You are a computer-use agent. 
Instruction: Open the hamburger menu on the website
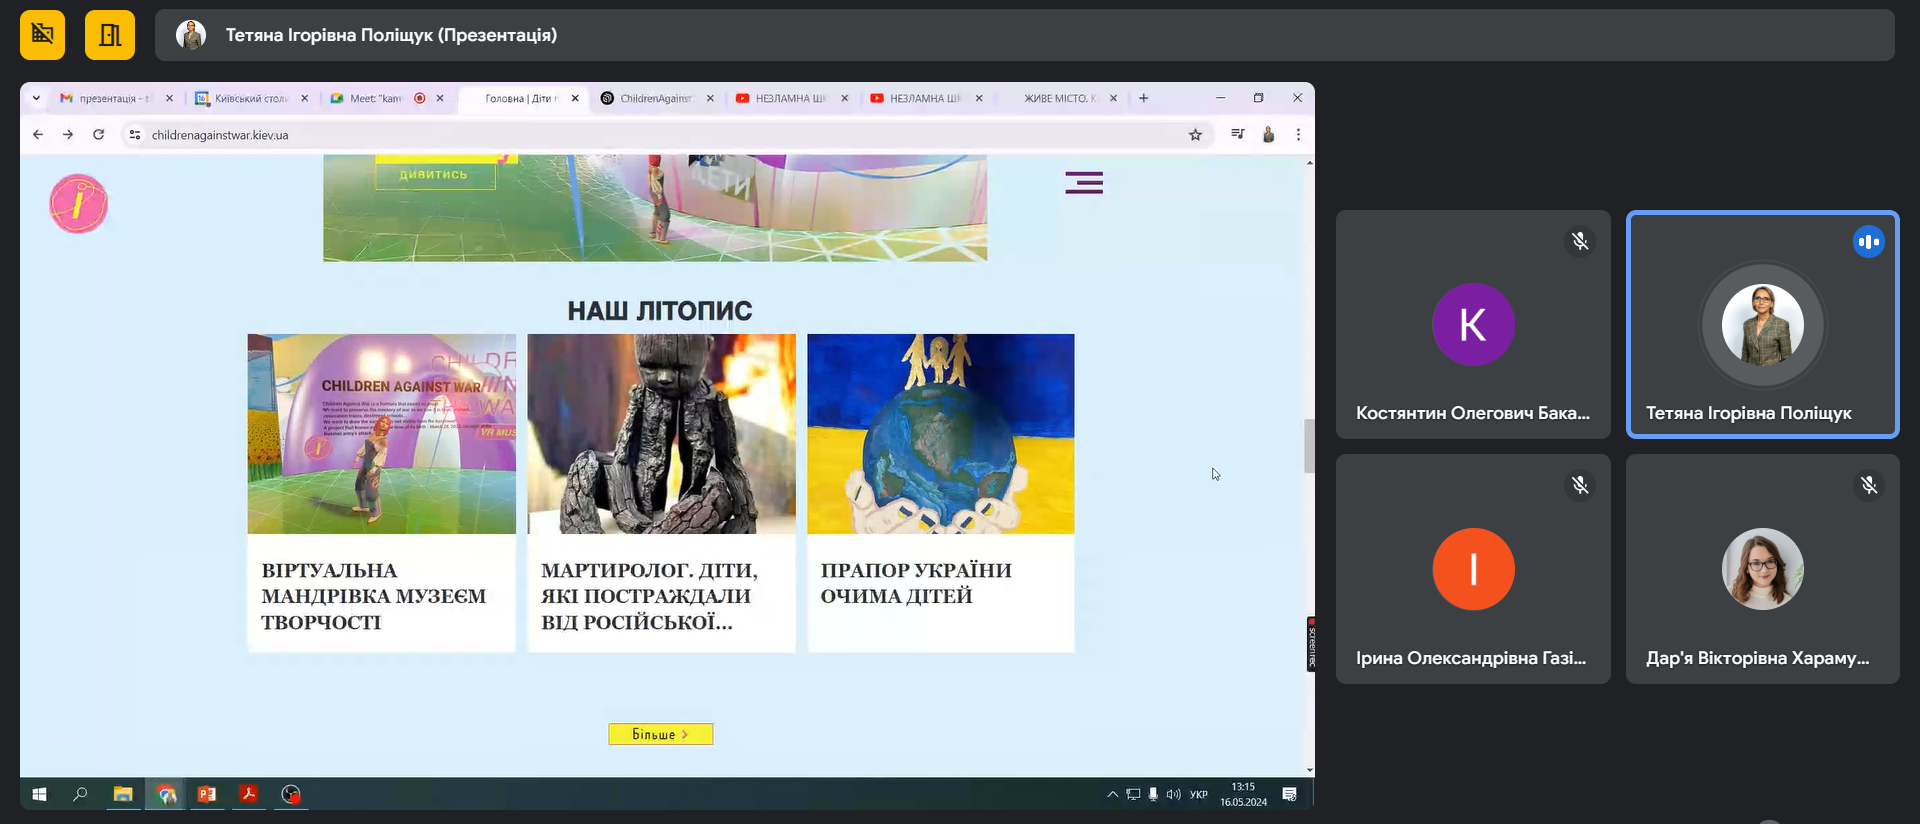coord(1083,183)
